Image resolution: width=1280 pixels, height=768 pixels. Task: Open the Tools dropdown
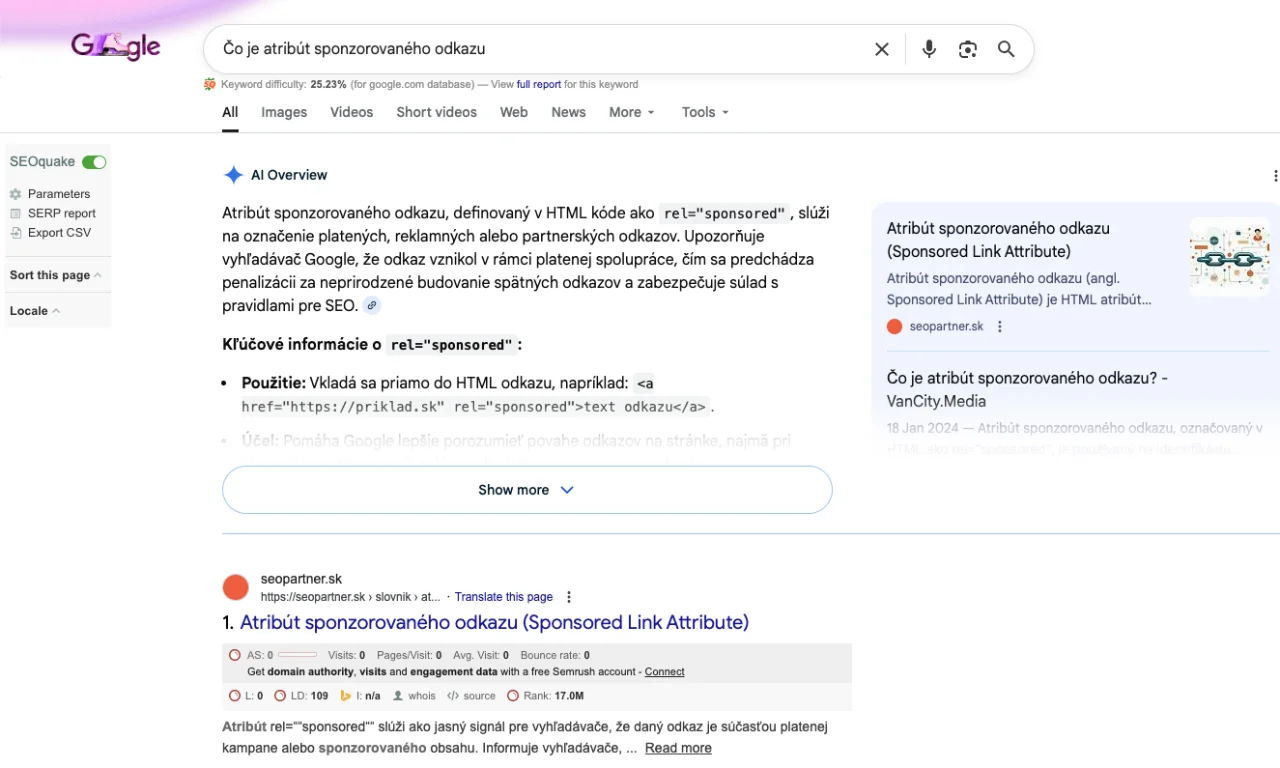[x=705, y=112]
